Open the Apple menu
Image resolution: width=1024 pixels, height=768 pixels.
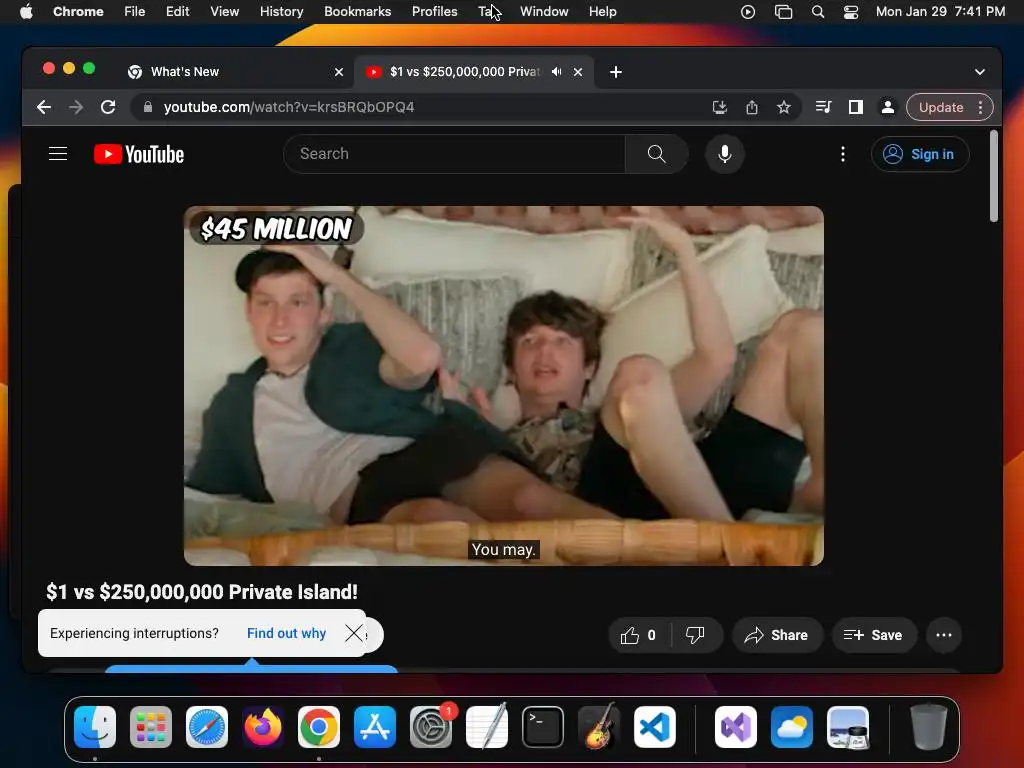tap(26, 12)
